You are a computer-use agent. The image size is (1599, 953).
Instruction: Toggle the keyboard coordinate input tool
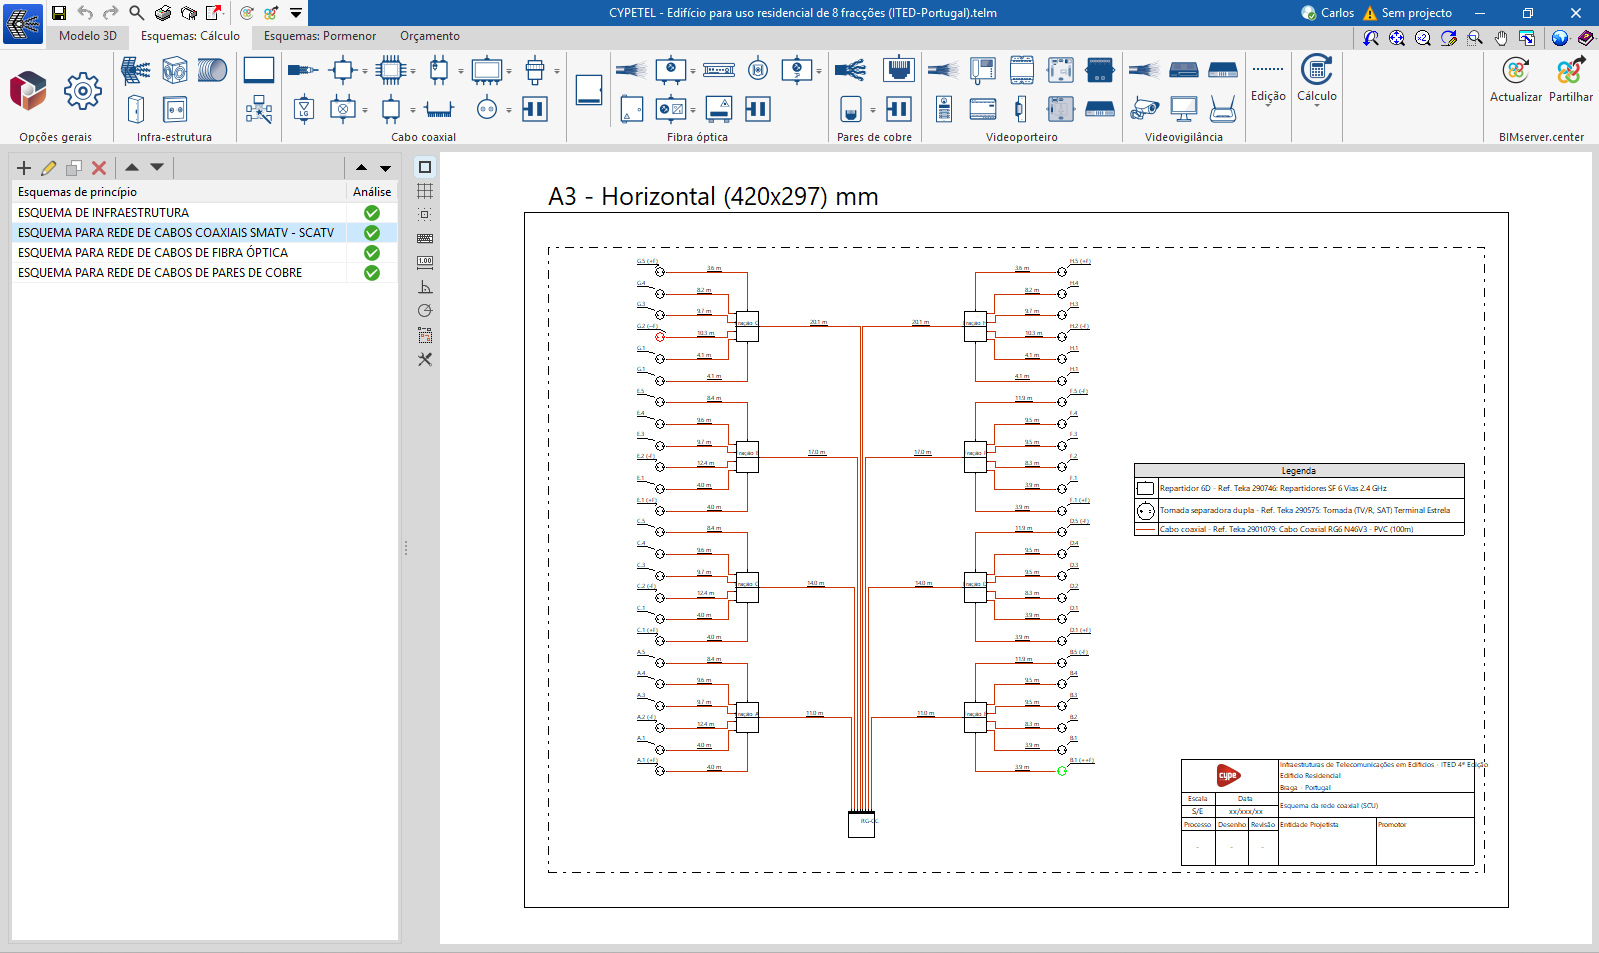coord(425,238)
